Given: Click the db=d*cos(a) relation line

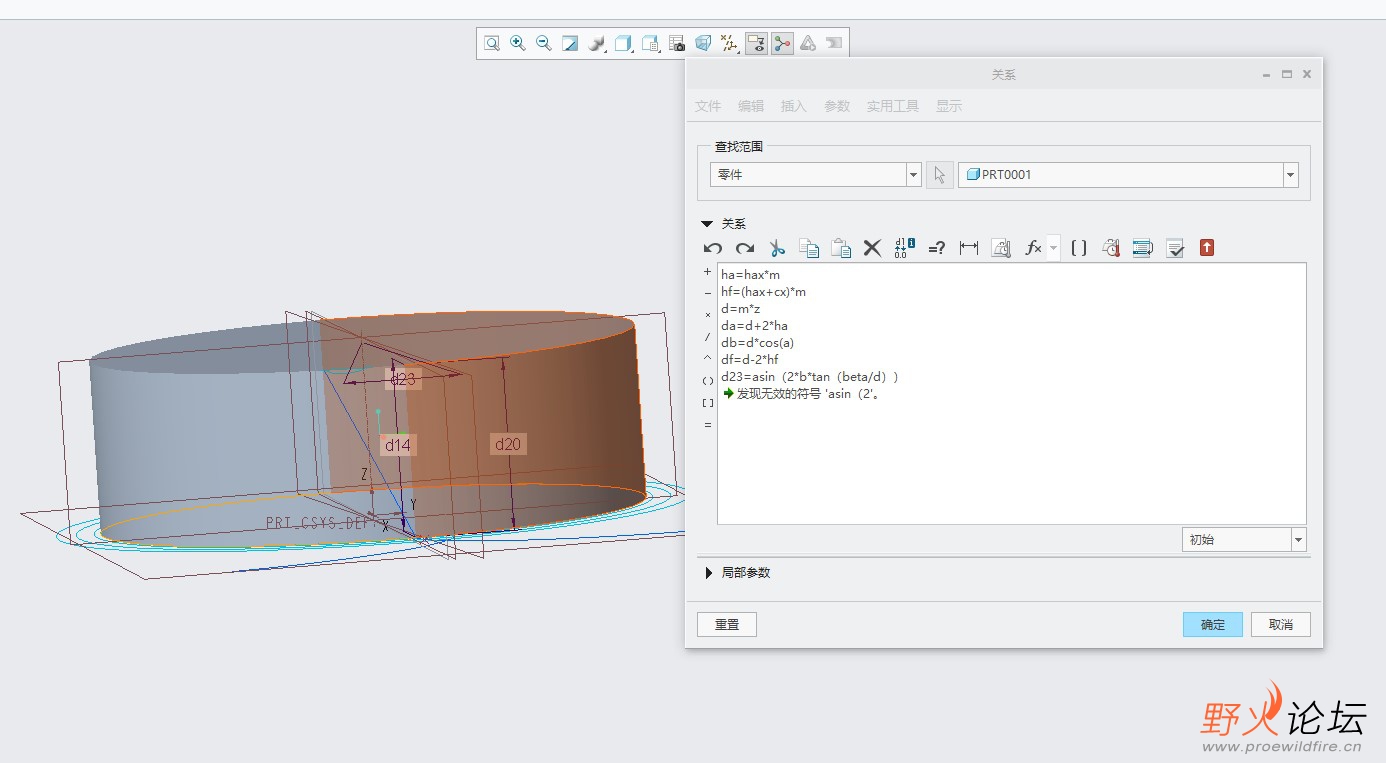Looking at the screenshot, I should (757, 343).
